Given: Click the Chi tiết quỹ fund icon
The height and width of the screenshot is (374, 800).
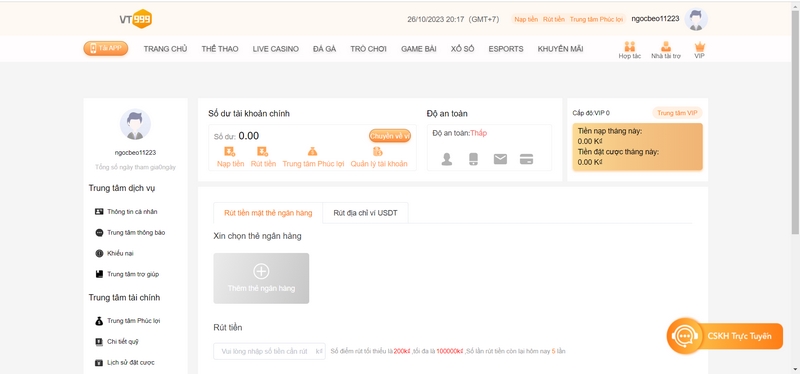Looking at the screenshot, I should [x=99, y=342].
